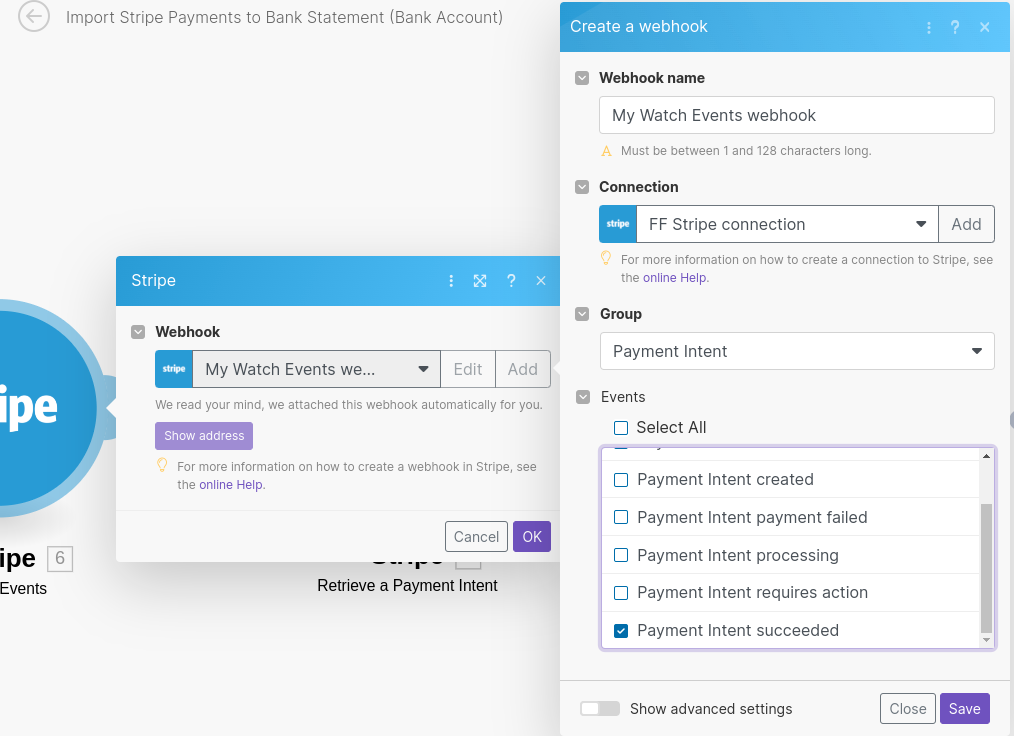Open the Group dropdown showing Payment Intent
This screenshot has height=736, width=1014.
click(x=796, y=351)
